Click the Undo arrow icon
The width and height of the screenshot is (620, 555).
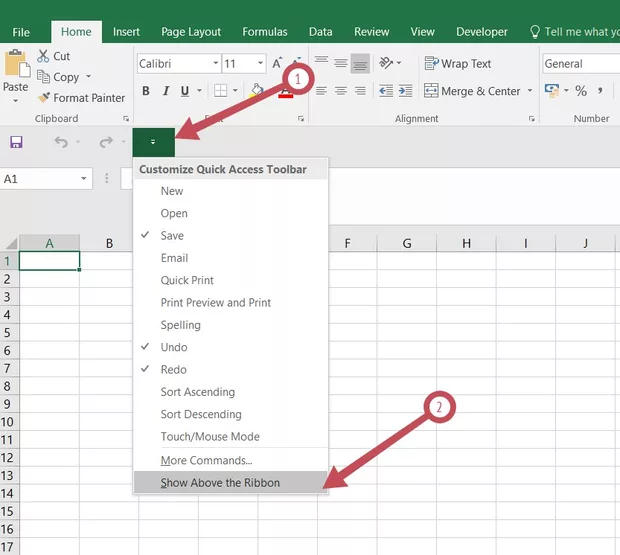coord(60,143)
